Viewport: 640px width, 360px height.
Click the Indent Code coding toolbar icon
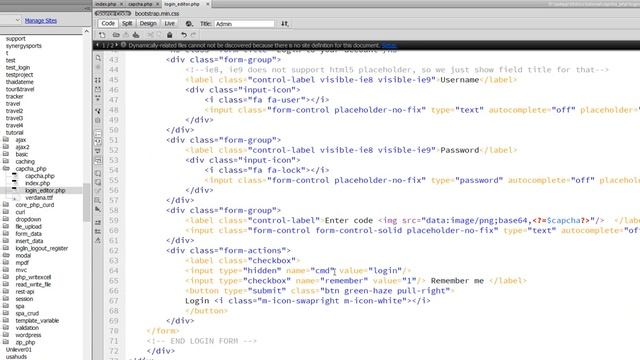click(98, 222)
